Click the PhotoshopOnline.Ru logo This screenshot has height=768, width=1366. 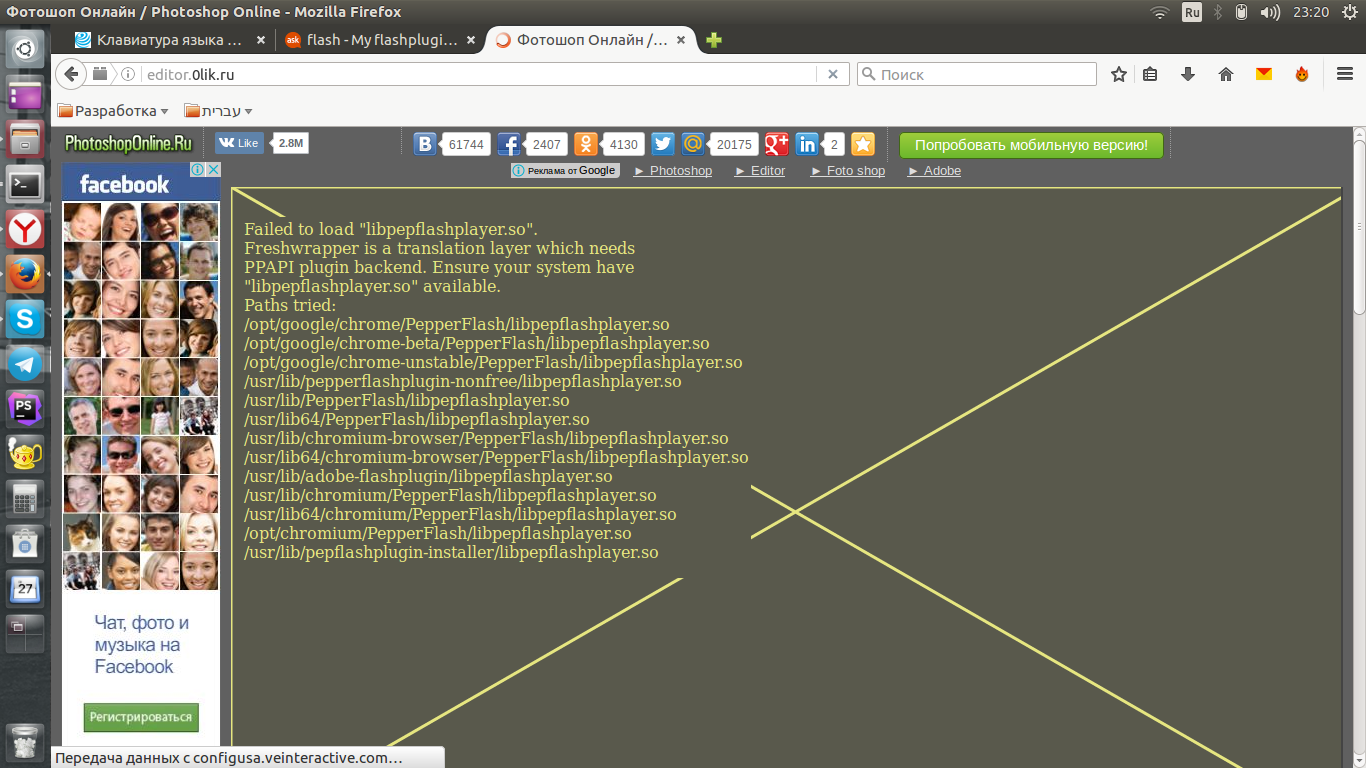128,143
